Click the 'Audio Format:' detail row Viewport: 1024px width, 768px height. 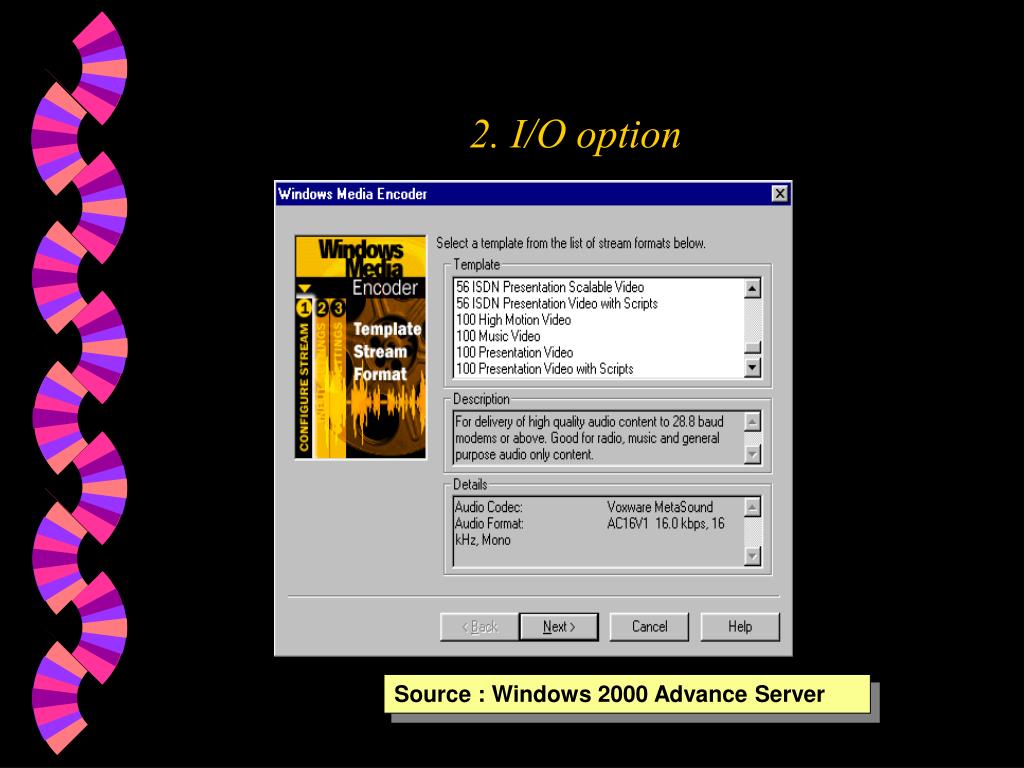(589, 524)
